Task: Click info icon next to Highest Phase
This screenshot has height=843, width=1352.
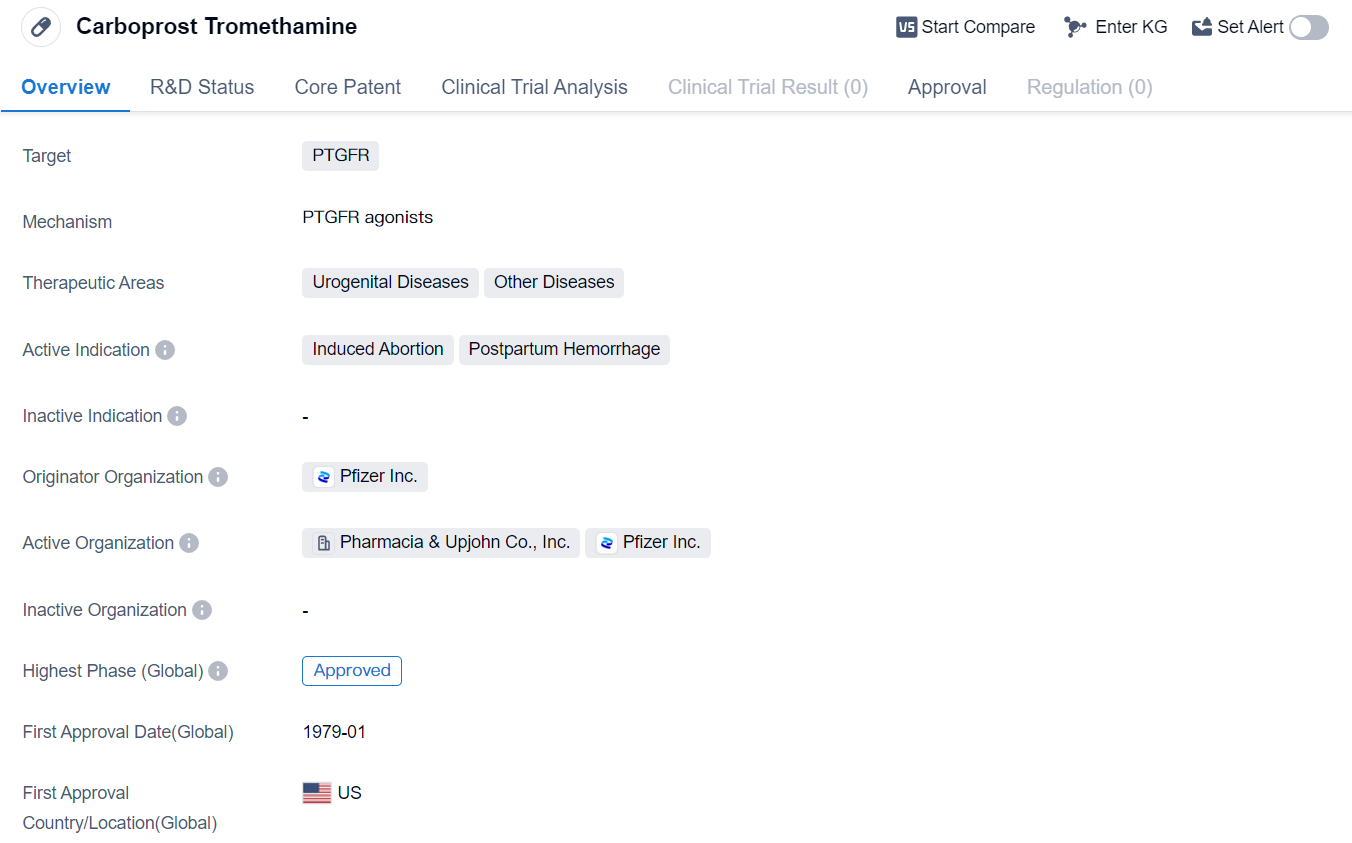Action: point(218,671)
